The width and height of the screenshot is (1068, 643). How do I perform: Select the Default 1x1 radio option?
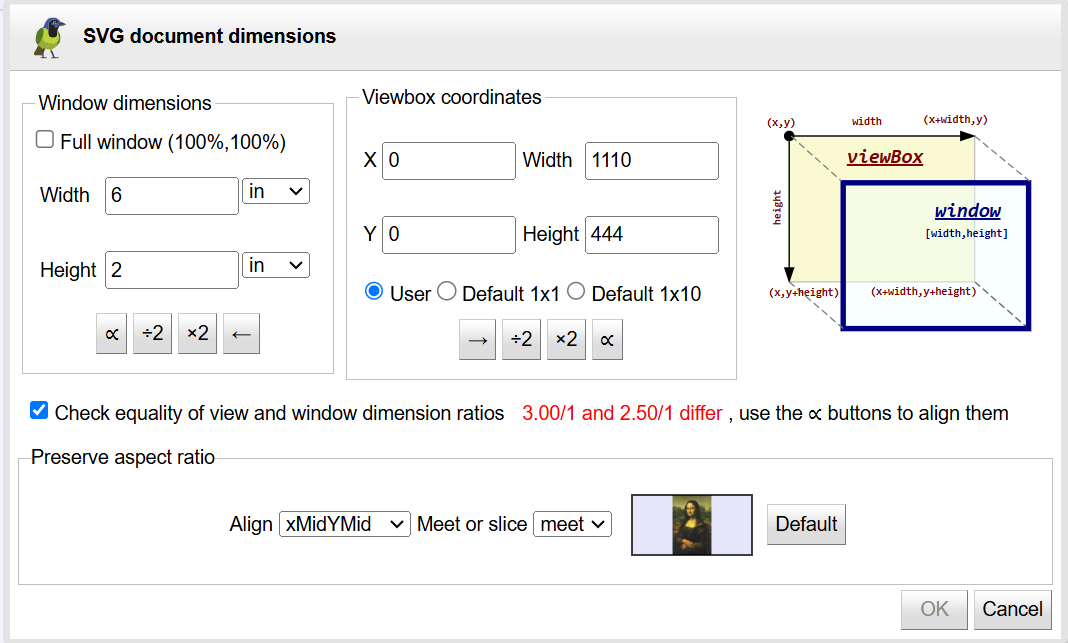pyautogui.click(x=447, y=292)
